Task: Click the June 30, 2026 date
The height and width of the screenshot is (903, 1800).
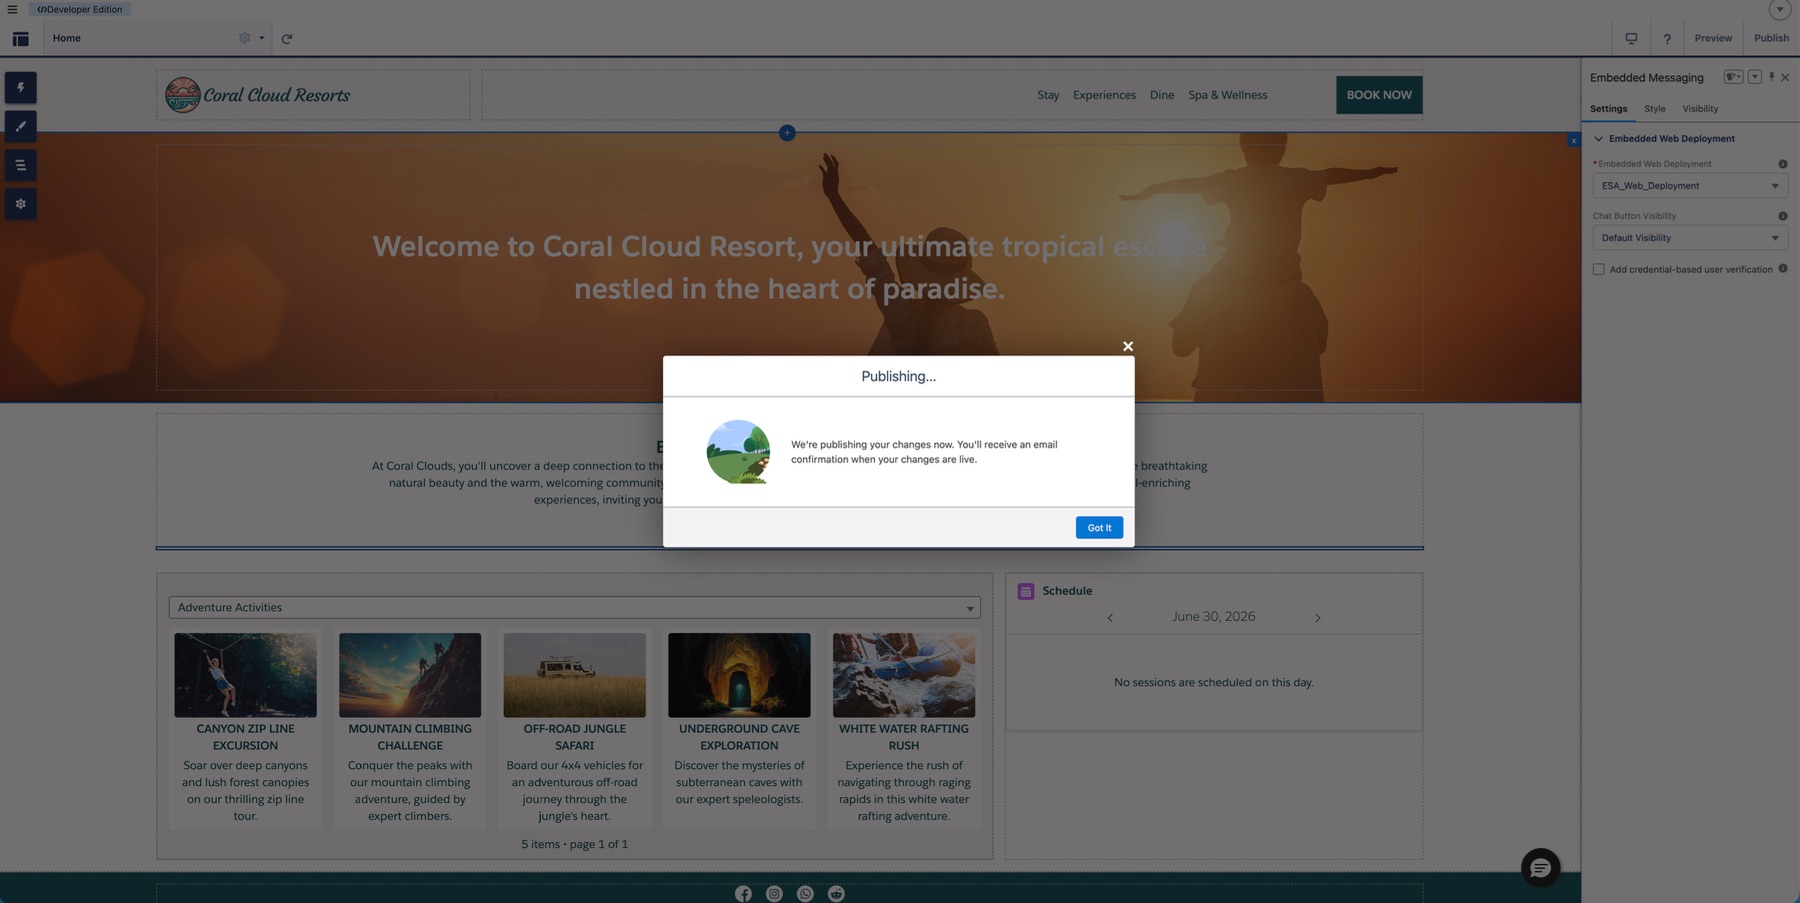Action: [x=1213, y=617]
